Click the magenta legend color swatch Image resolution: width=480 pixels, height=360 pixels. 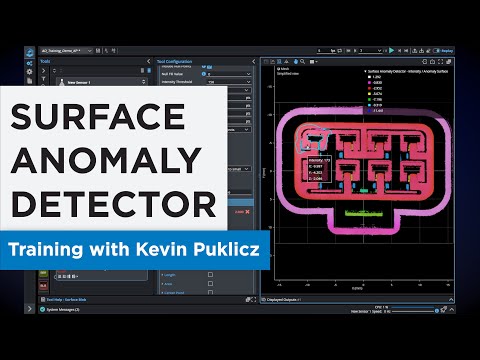point(369,82)
